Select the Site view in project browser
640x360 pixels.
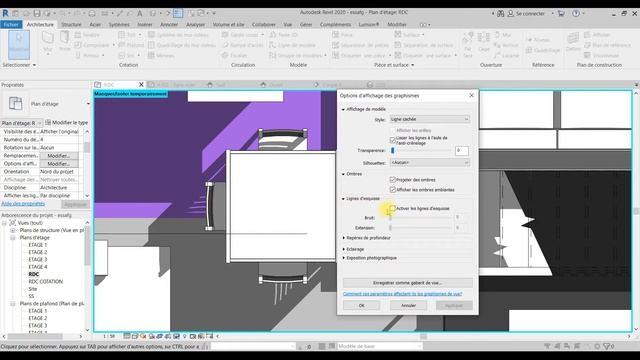point(33,289)
